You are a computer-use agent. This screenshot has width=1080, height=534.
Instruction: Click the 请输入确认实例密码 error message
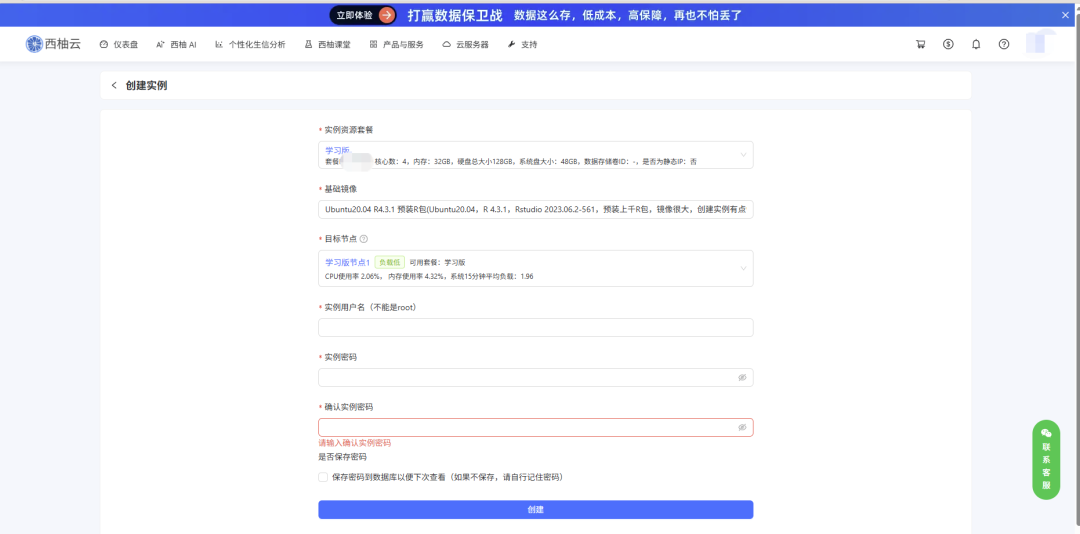(355, 443)
